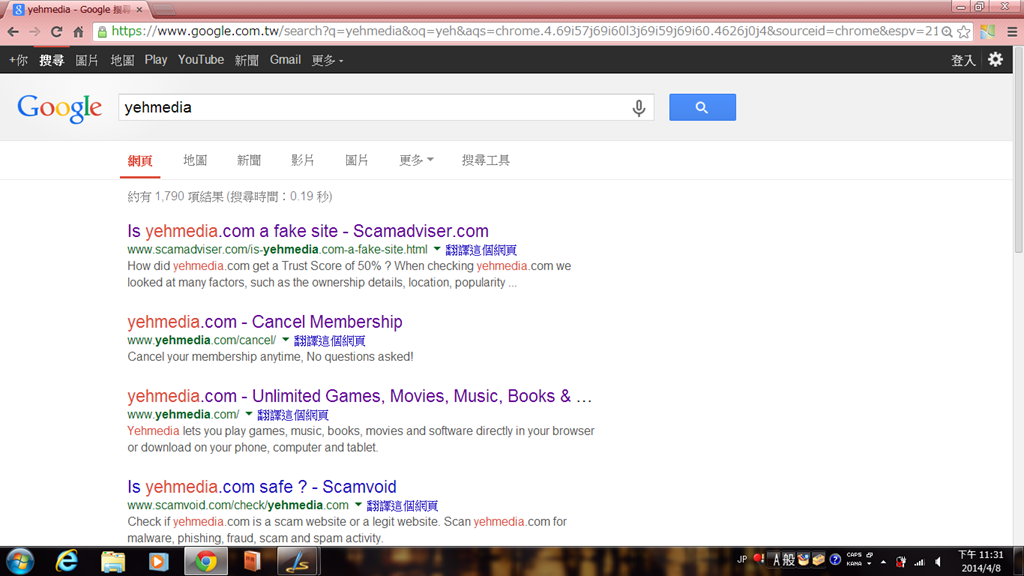Switch to the 圖片 search tab
The height and width of the screenshot is (576, 1024).
pos(357,160)
